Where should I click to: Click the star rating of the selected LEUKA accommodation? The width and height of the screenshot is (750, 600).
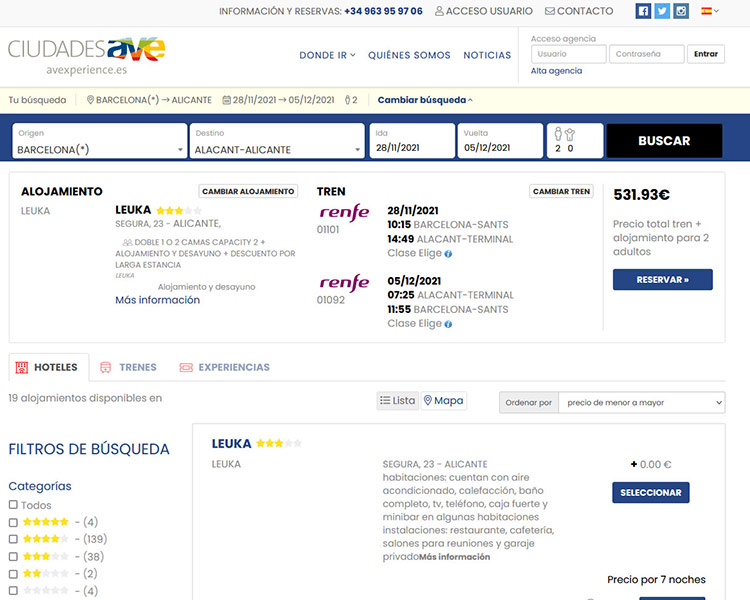point(179,211)
